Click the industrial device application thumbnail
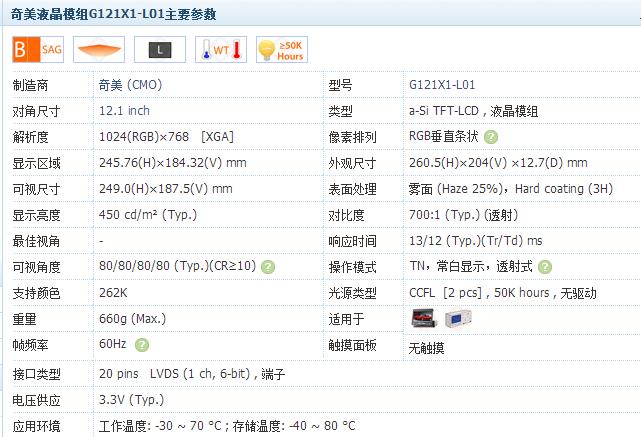This screenshot has width=641, height=437. [458, 318]
